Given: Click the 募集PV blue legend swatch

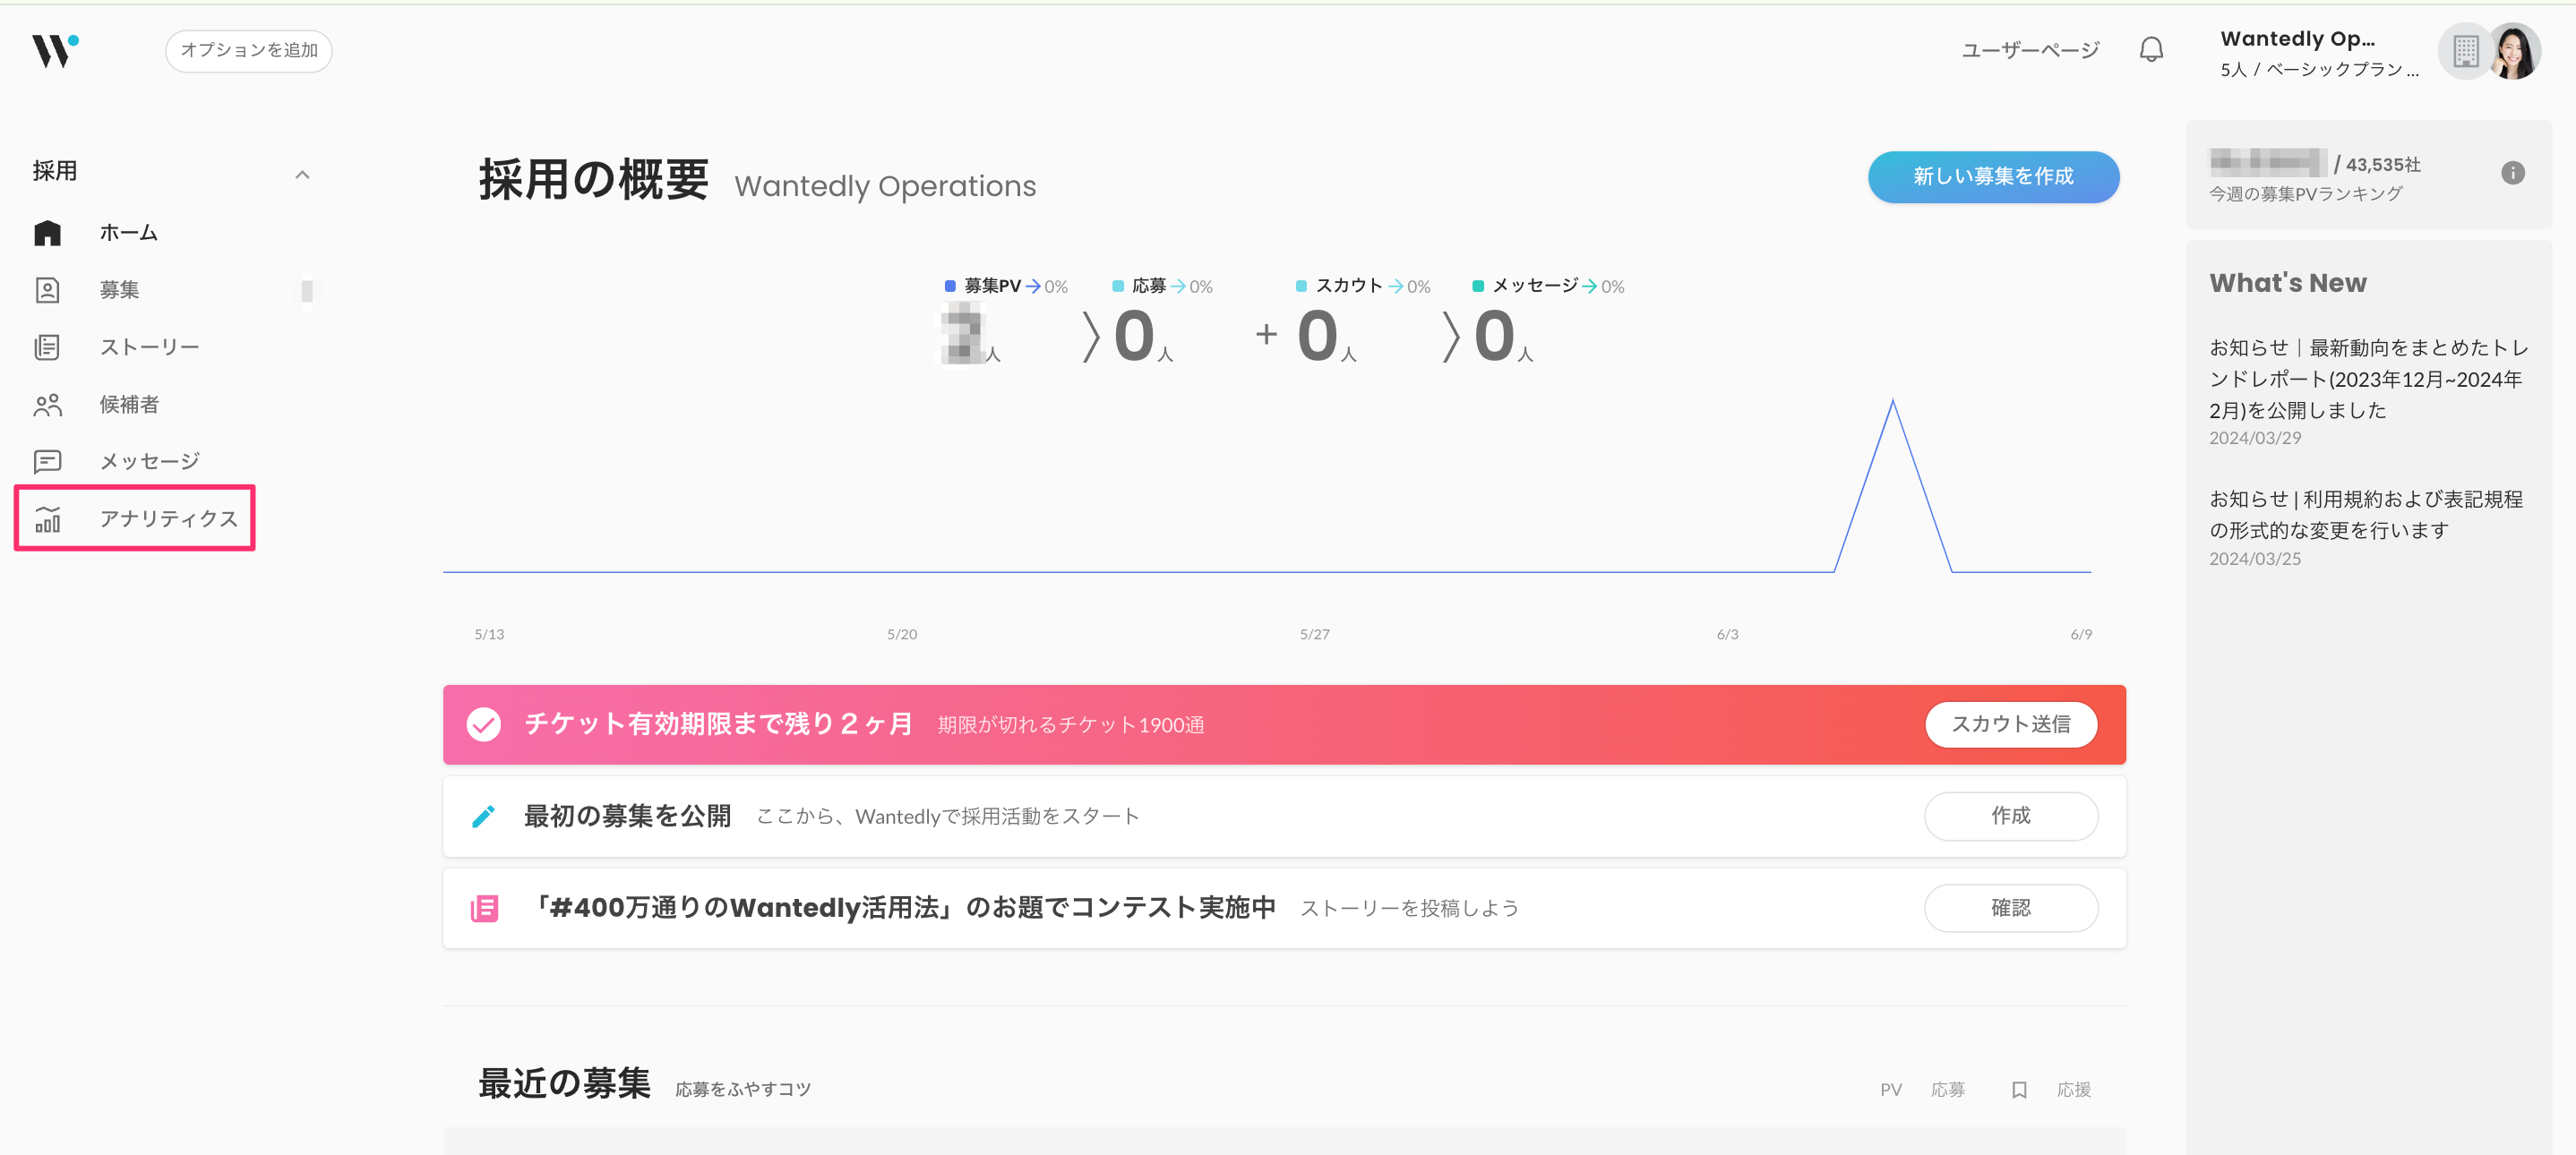Looking at the screenshot, I should tap(949, 286).
